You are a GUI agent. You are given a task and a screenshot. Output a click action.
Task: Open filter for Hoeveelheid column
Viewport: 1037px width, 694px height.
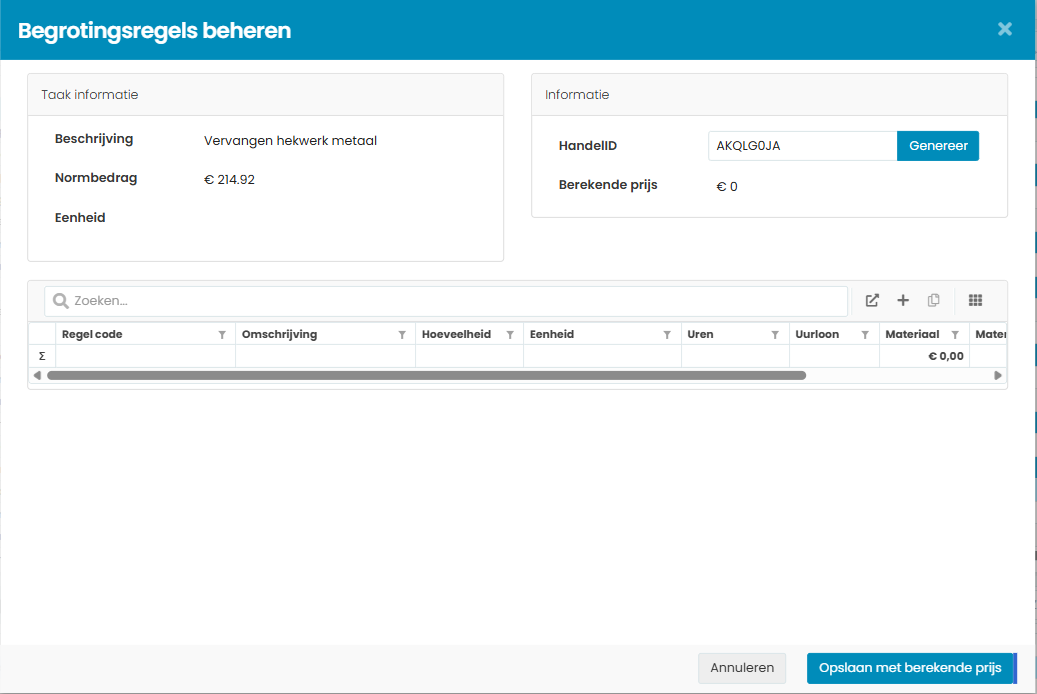(510, 335)
